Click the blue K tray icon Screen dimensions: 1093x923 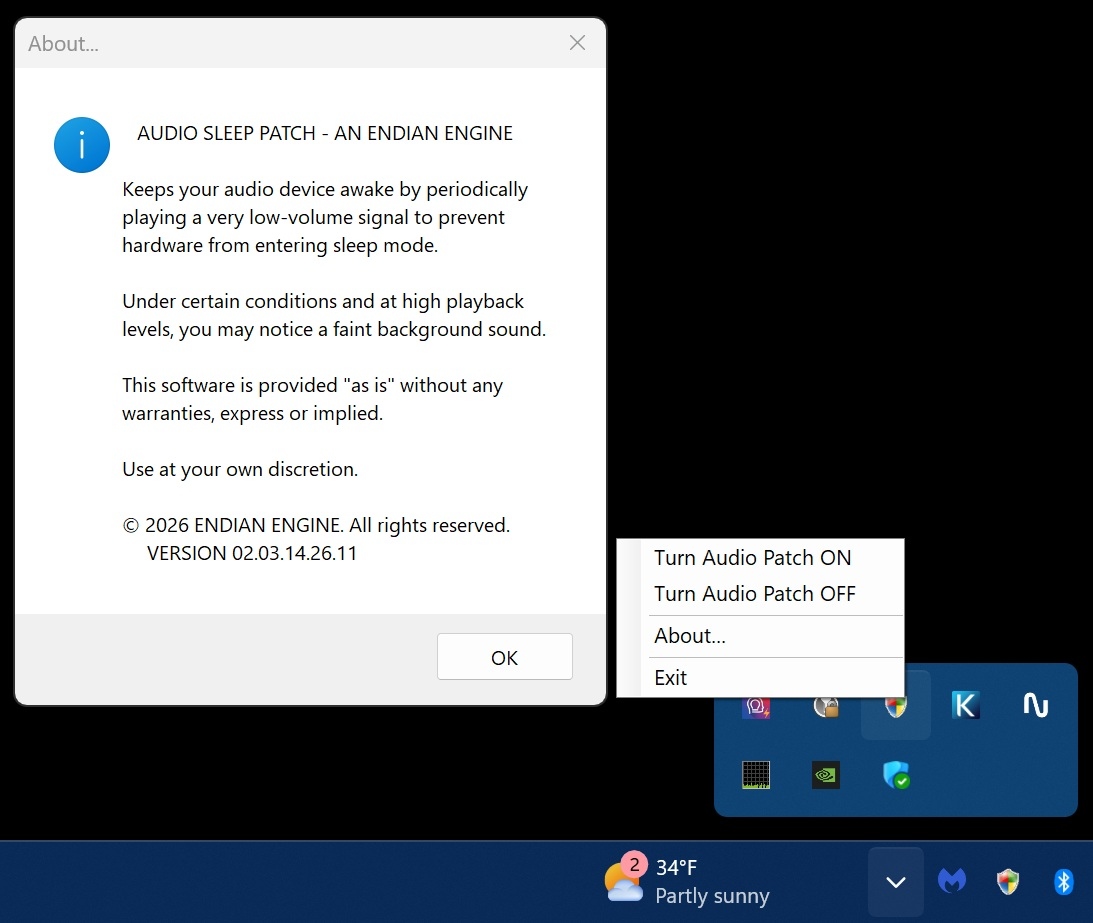[966, 705]
